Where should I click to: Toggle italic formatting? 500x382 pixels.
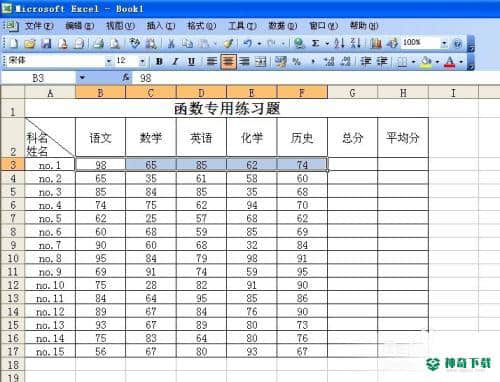(175, 62)
